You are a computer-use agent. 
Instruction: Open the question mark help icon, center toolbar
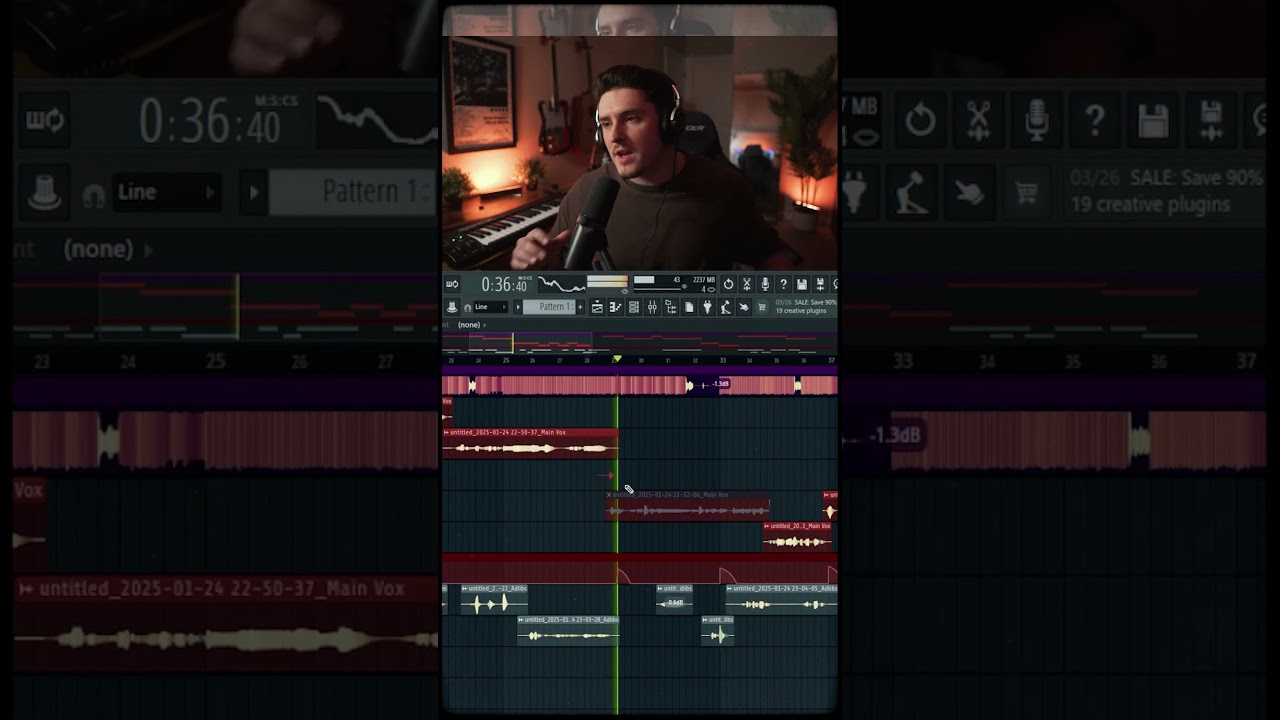tap(783, 284)
